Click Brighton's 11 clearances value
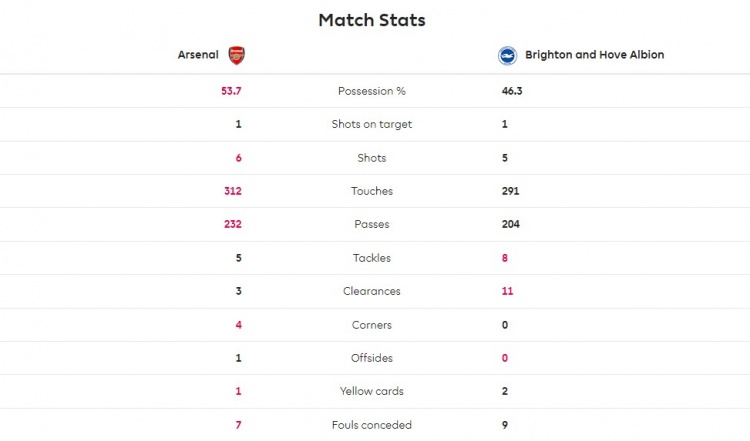Viewport: 750px width, 441px height. [x=507, y=291]
